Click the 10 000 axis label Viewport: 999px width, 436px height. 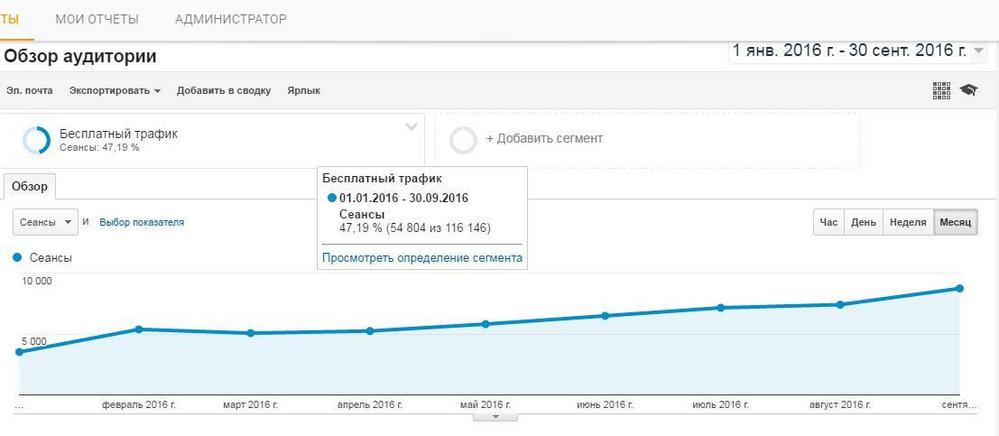[38, 281]
